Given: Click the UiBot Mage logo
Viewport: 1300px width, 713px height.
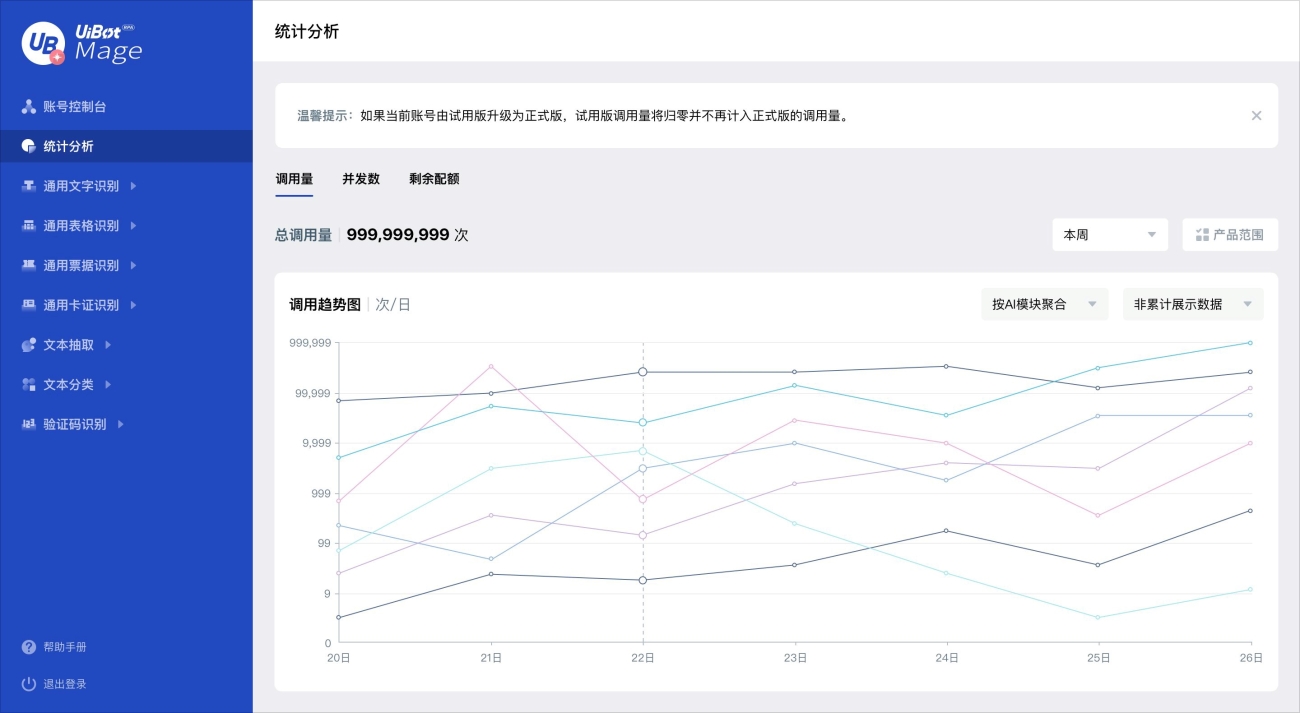Looking at the screenshot, I should pos(82,43).
